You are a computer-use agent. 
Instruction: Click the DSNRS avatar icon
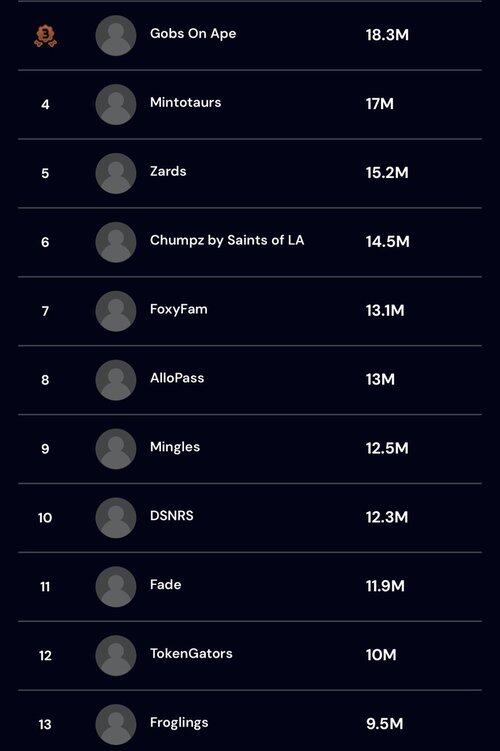[x=116, y=518]
